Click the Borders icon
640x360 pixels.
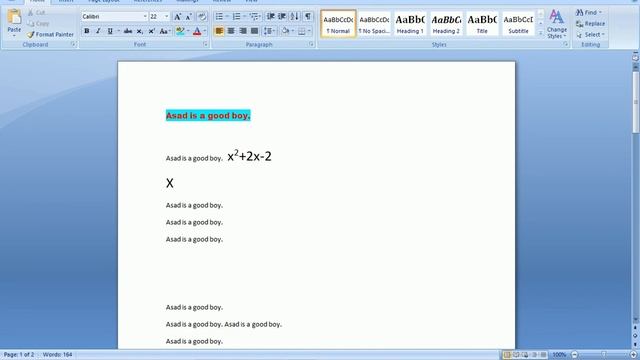coord(302,31)
